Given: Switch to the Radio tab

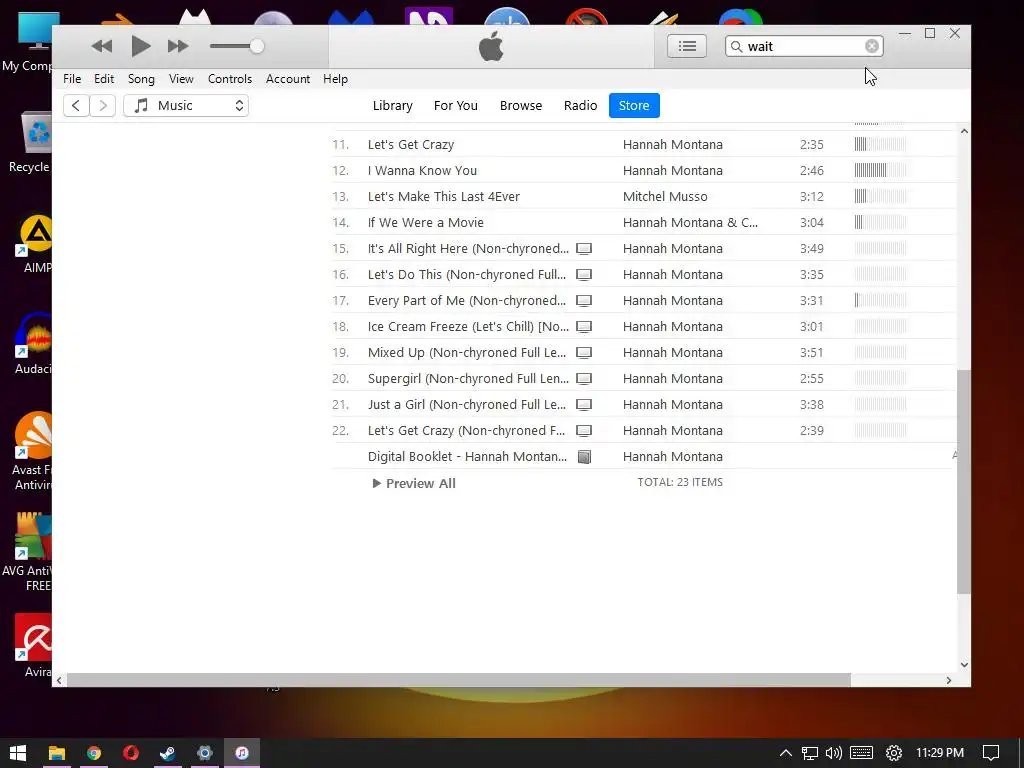Looking at the screenshot, I should coord(581,105).
